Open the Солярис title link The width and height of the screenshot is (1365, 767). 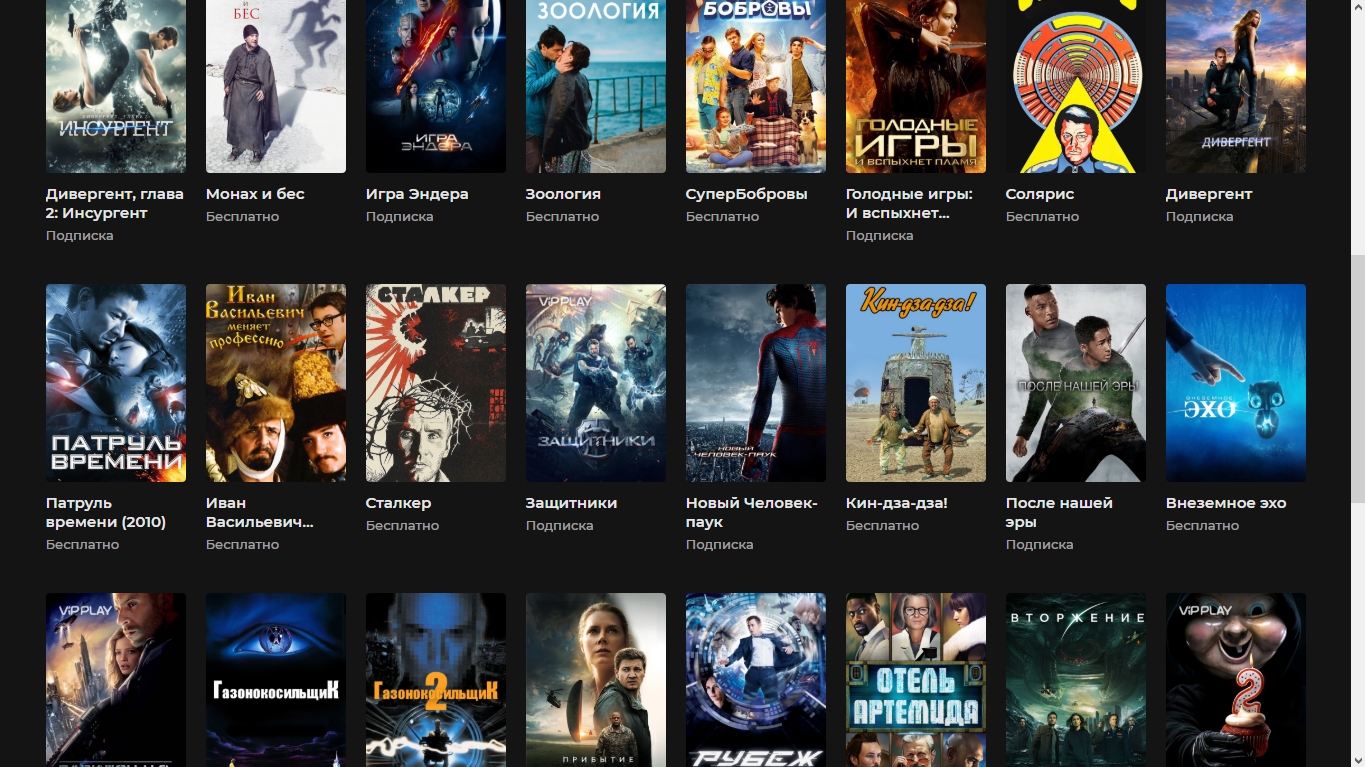coord(1040,194)
